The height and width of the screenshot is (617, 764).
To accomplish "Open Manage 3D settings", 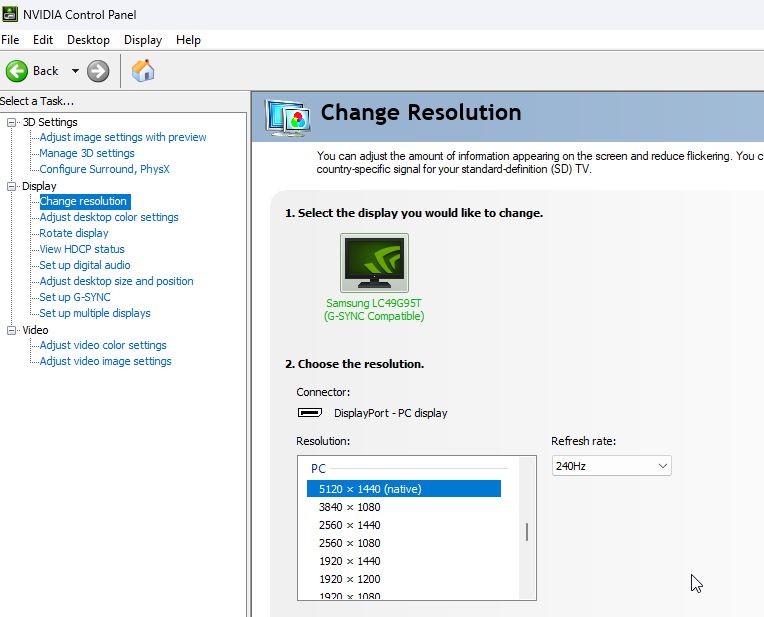I will [x=87, y=154].
